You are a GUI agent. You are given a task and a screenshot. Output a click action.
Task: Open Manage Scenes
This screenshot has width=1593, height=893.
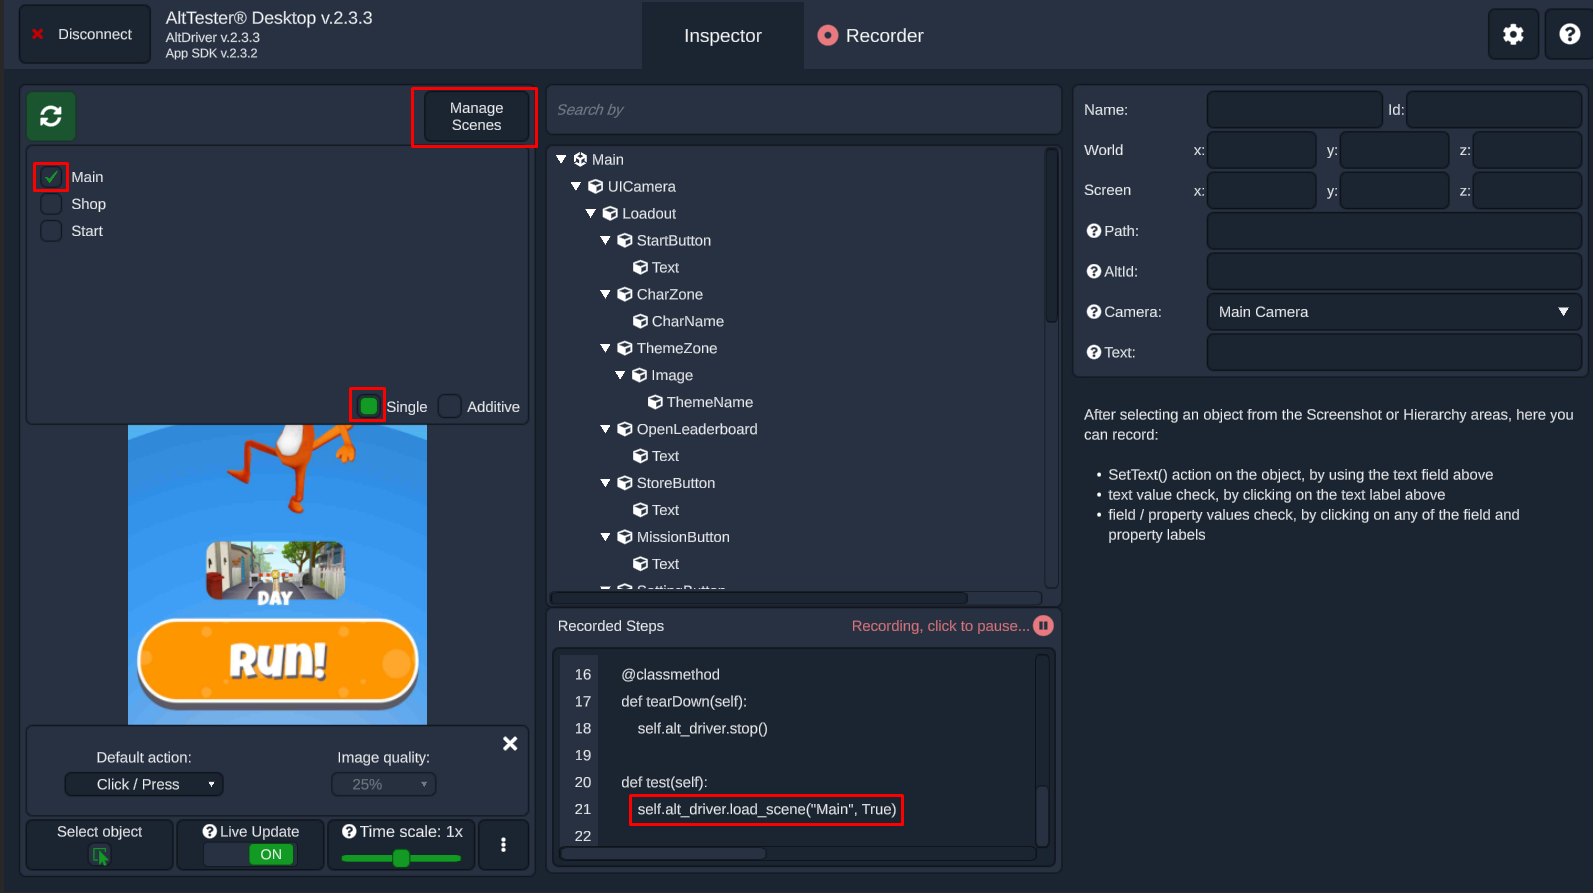point(476,117)
